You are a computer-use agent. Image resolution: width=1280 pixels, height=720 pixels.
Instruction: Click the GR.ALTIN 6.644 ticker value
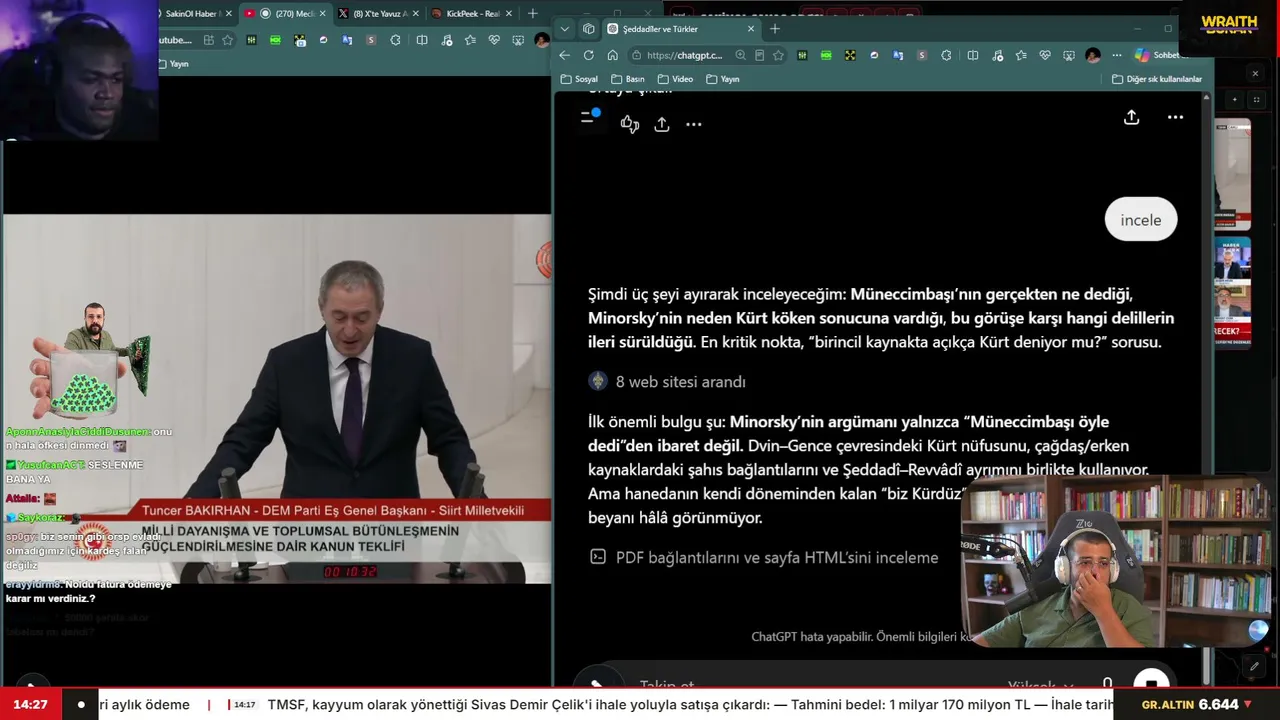pos(1197,704)
